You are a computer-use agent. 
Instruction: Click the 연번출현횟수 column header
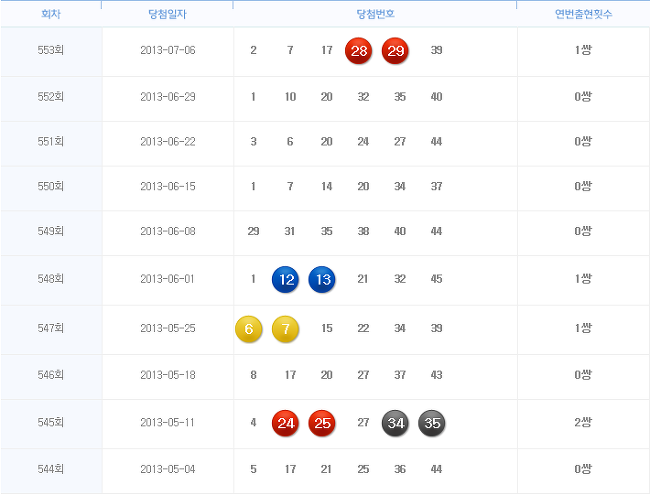point(583,14)
